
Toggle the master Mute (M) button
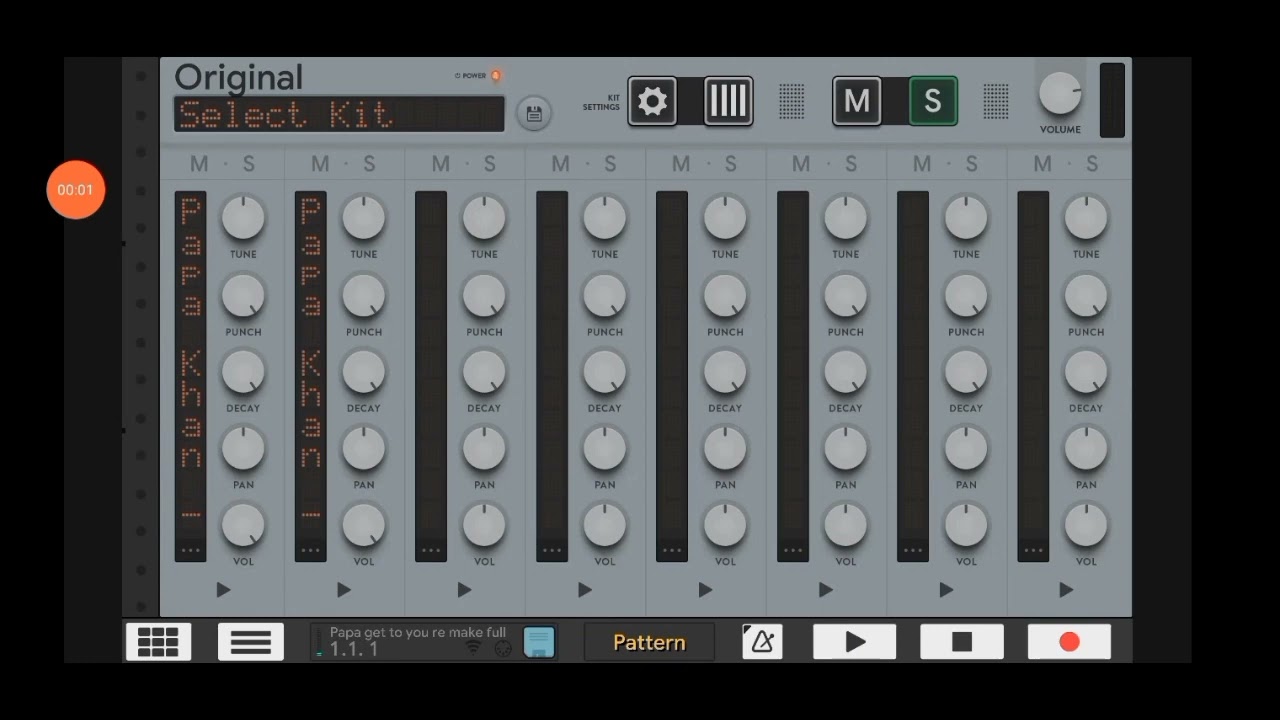click(x=857, y=101)
